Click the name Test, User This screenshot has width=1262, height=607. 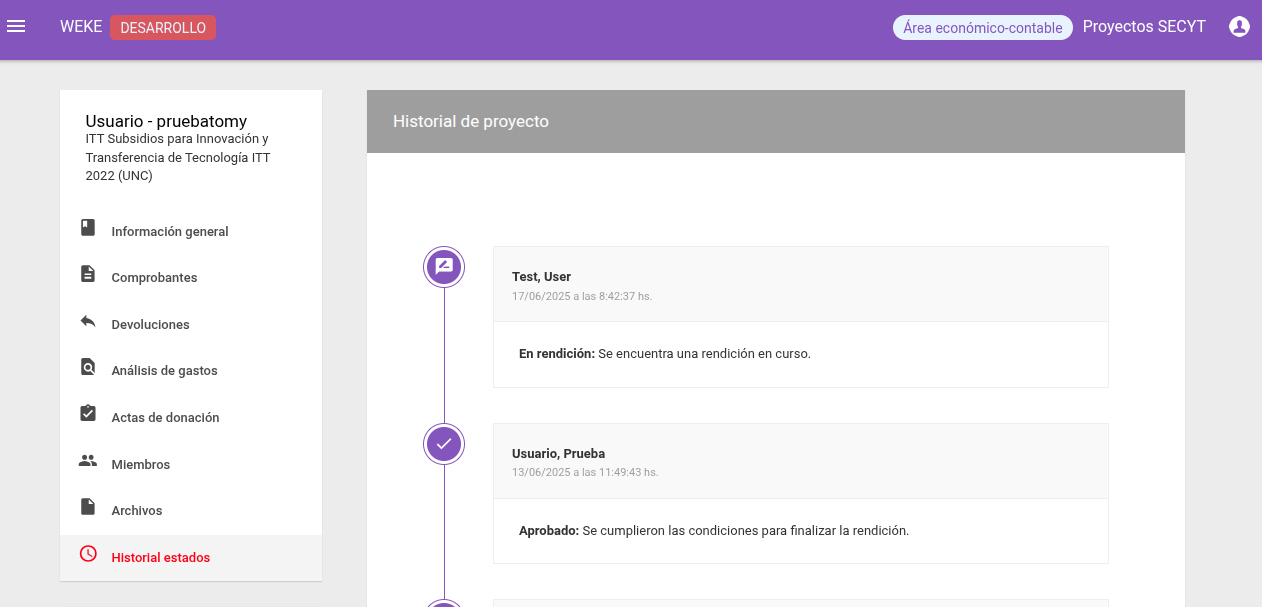point(541,276)
